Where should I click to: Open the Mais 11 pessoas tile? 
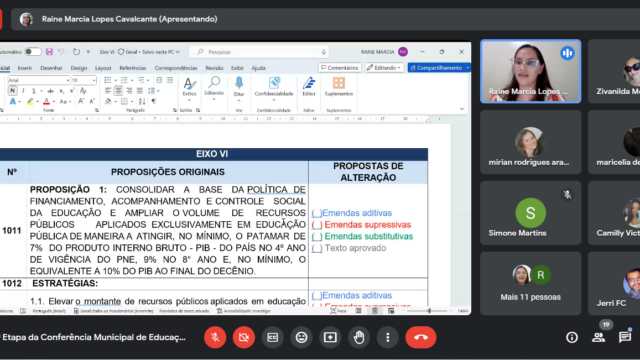(x=530, y=283)
